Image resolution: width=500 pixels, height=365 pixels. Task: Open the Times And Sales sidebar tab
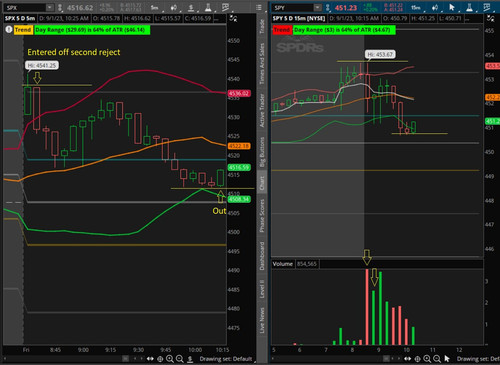[x=262, y=63]
